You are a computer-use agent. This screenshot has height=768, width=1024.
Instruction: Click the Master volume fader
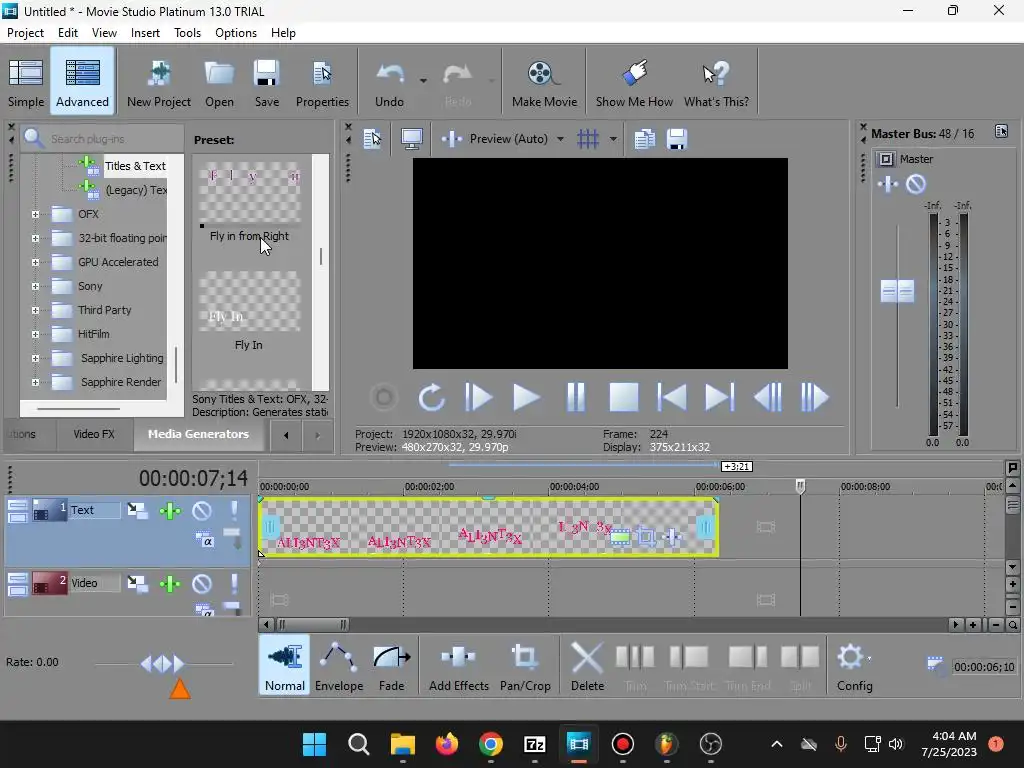(897, 291)
